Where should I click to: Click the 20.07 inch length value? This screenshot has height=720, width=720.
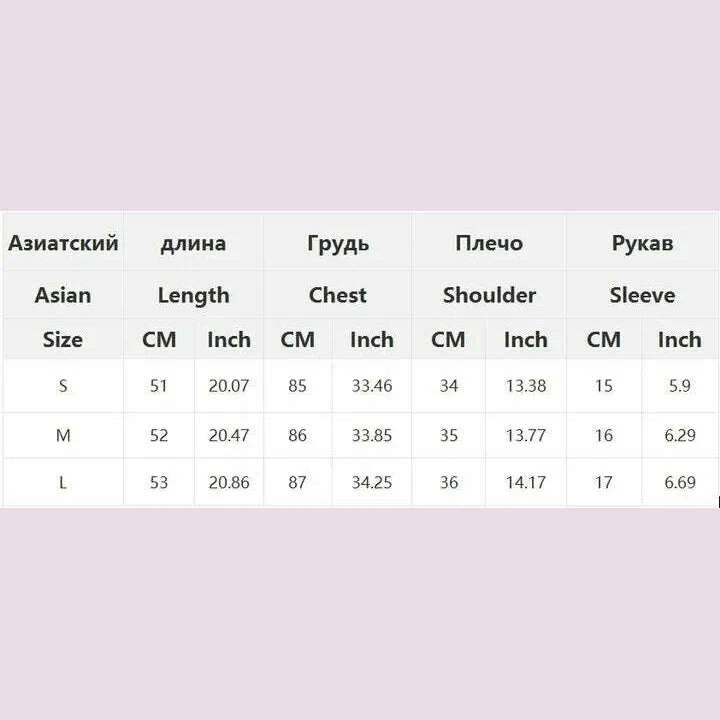pos(228,386)
